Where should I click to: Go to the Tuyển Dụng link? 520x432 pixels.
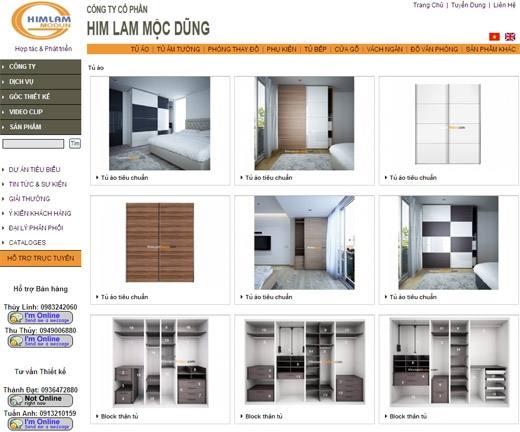(468, 5)
